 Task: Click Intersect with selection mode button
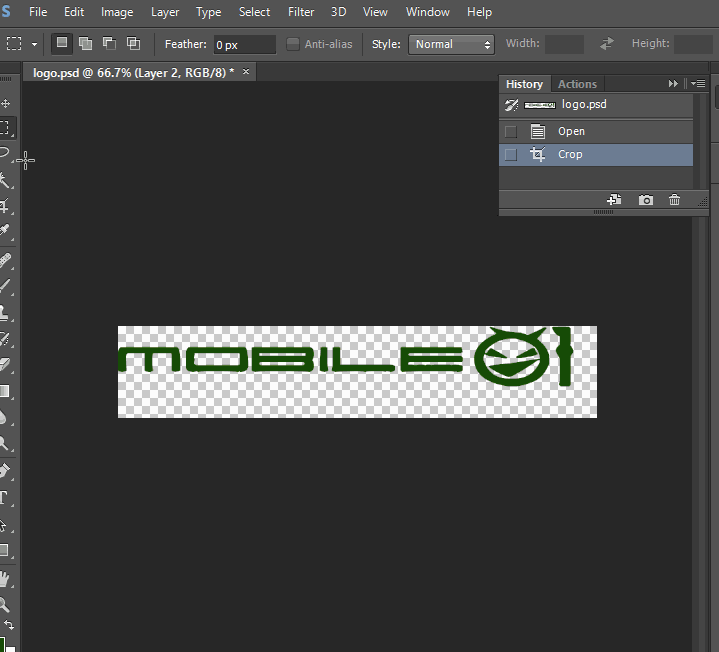133,44
